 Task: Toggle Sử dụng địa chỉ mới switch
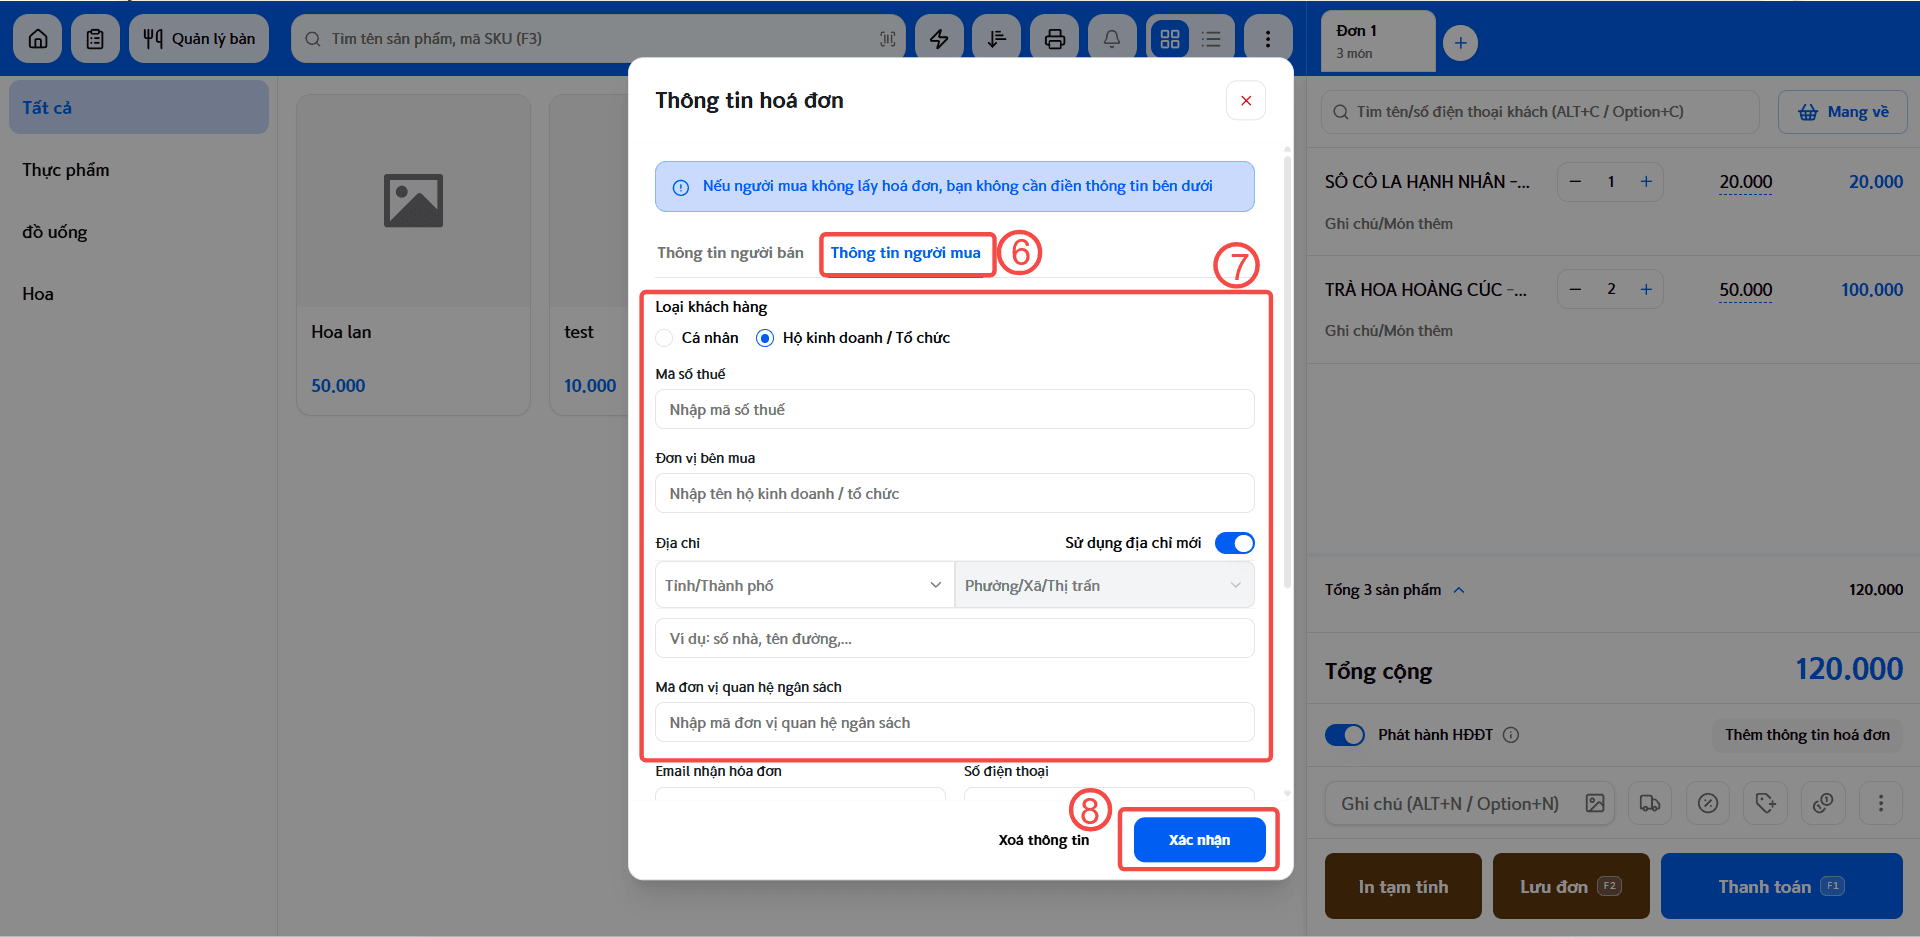(1234, 543)
